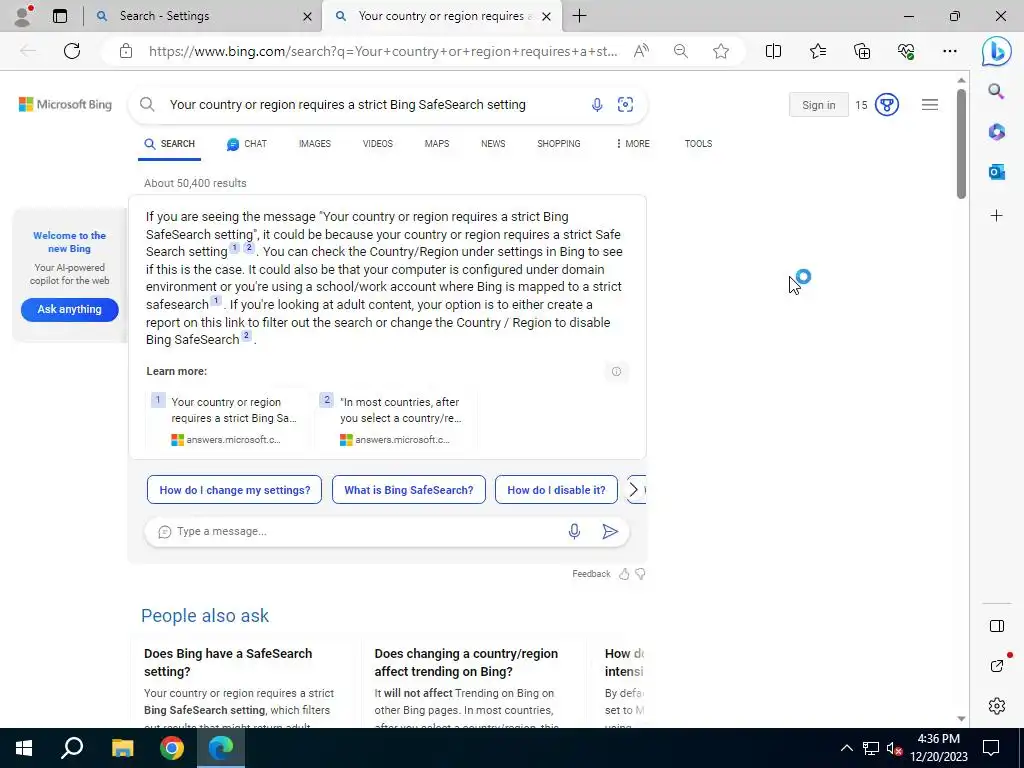Open the sidebar external link icon
This screenshot has height=768, width=1024.
pos(997,665)
